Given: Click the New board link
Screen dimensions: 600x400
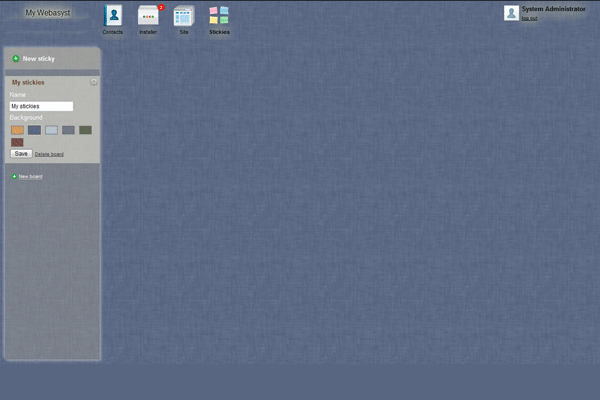Looking at the screenshot, I should (x=30, y=176).
